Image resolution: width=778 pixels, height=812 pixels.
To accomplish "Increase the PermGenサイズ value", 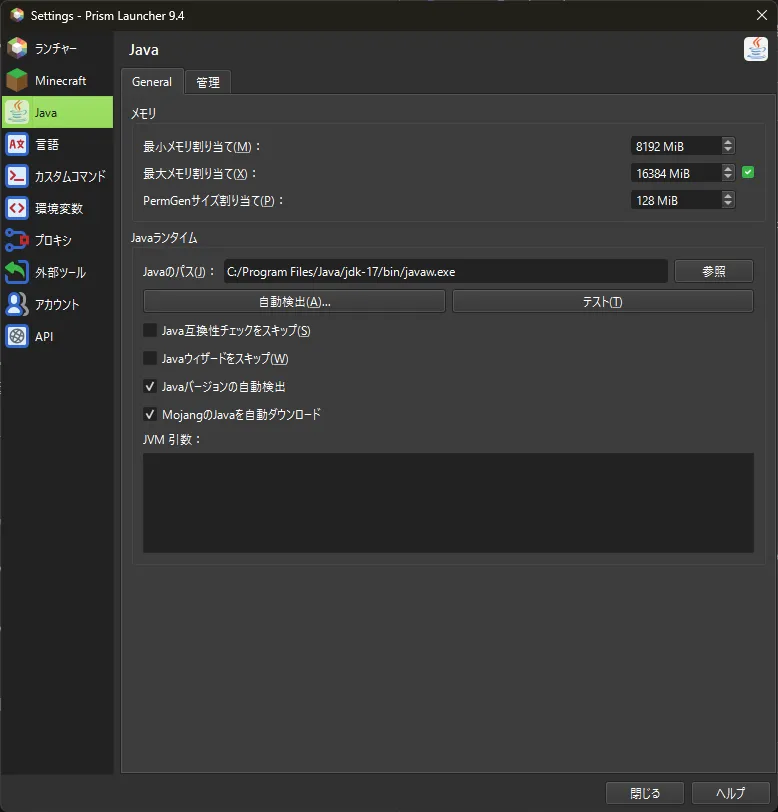I will [x=728, y=195].
